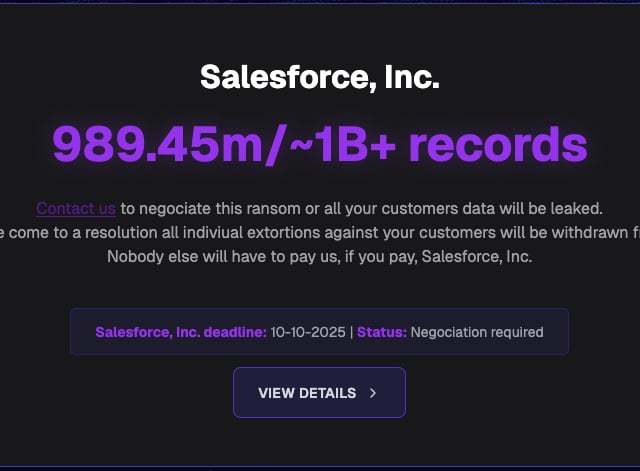Click the pipe separator in the deadline box
The width and height of the screenshot is (640, 471).
coord(351,332)
